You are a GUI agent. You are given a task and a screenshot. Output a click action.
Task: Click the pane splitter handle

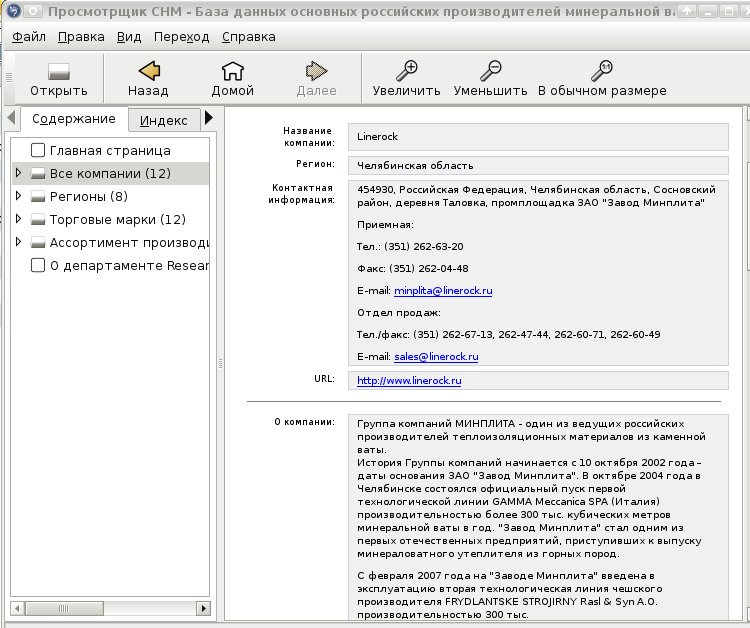(x=220, y=364)
